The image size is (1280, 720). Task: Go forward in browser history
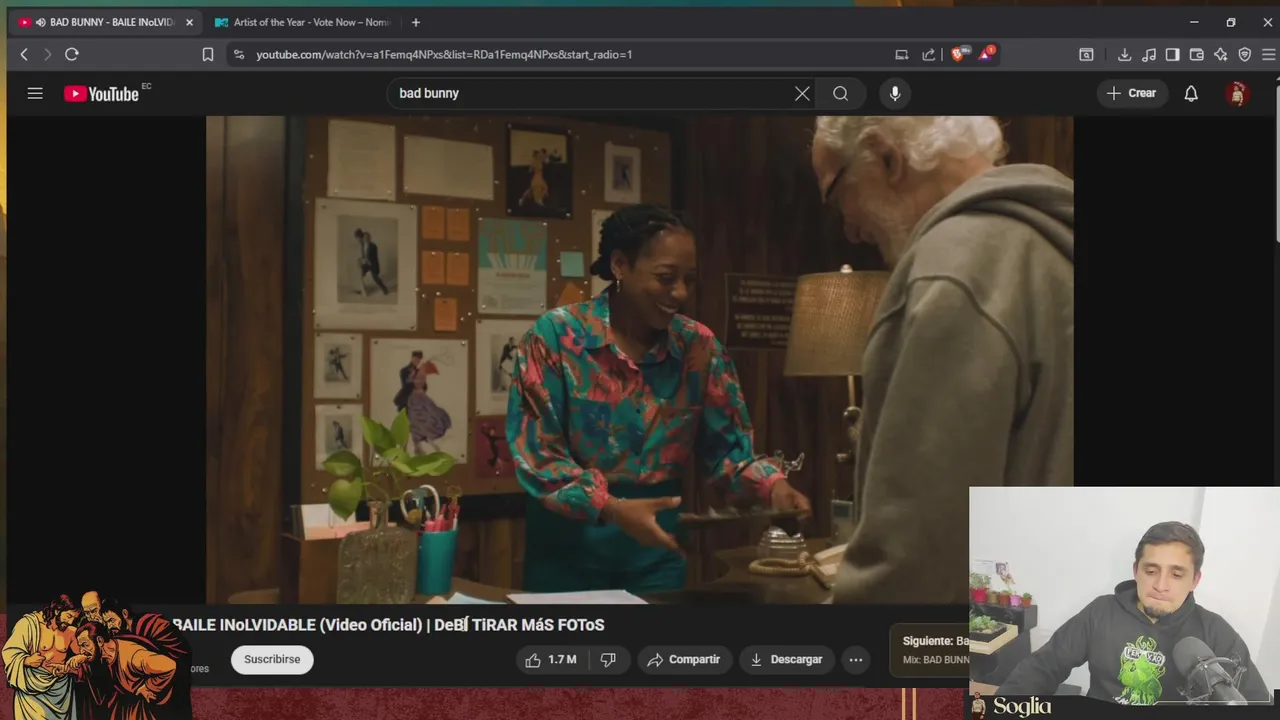pyautogui.click(x=47, y=55)
